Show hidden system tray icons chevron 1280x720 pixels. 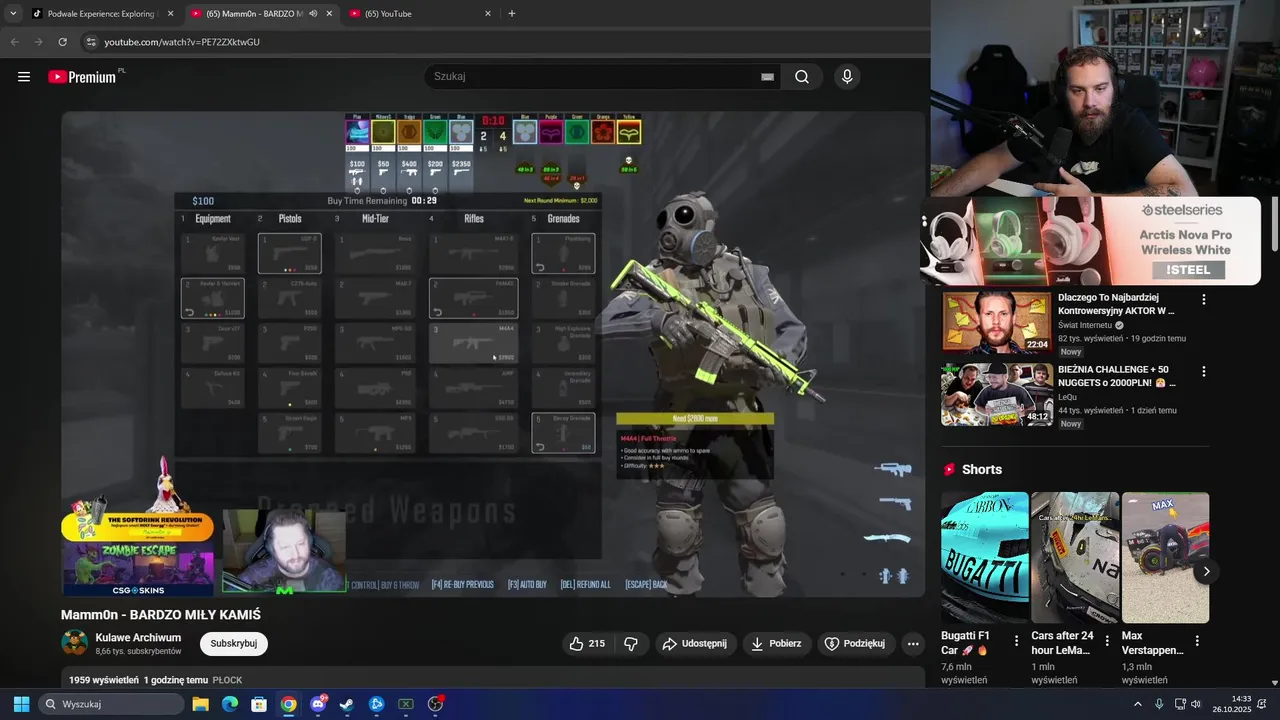(1137, 704)
